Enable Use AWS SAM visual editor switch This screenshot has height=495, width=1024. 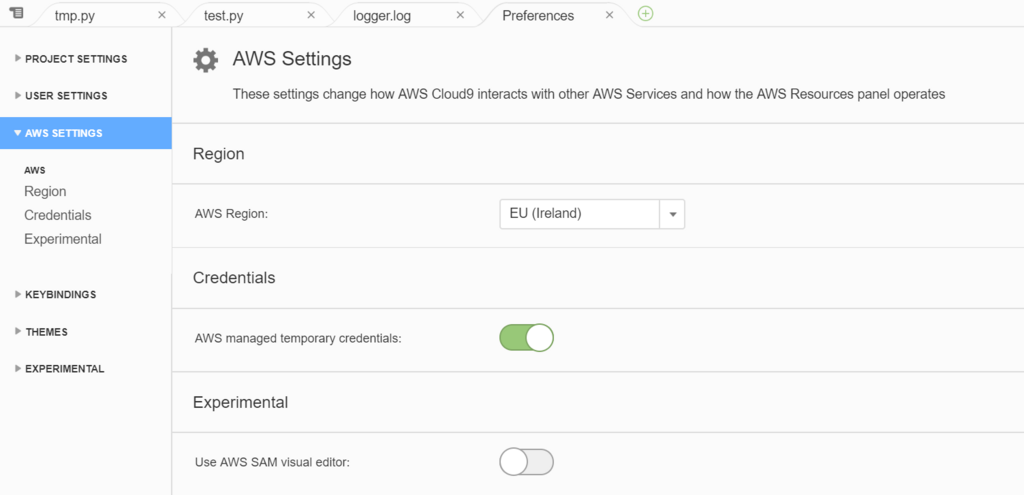click(526, 462)
